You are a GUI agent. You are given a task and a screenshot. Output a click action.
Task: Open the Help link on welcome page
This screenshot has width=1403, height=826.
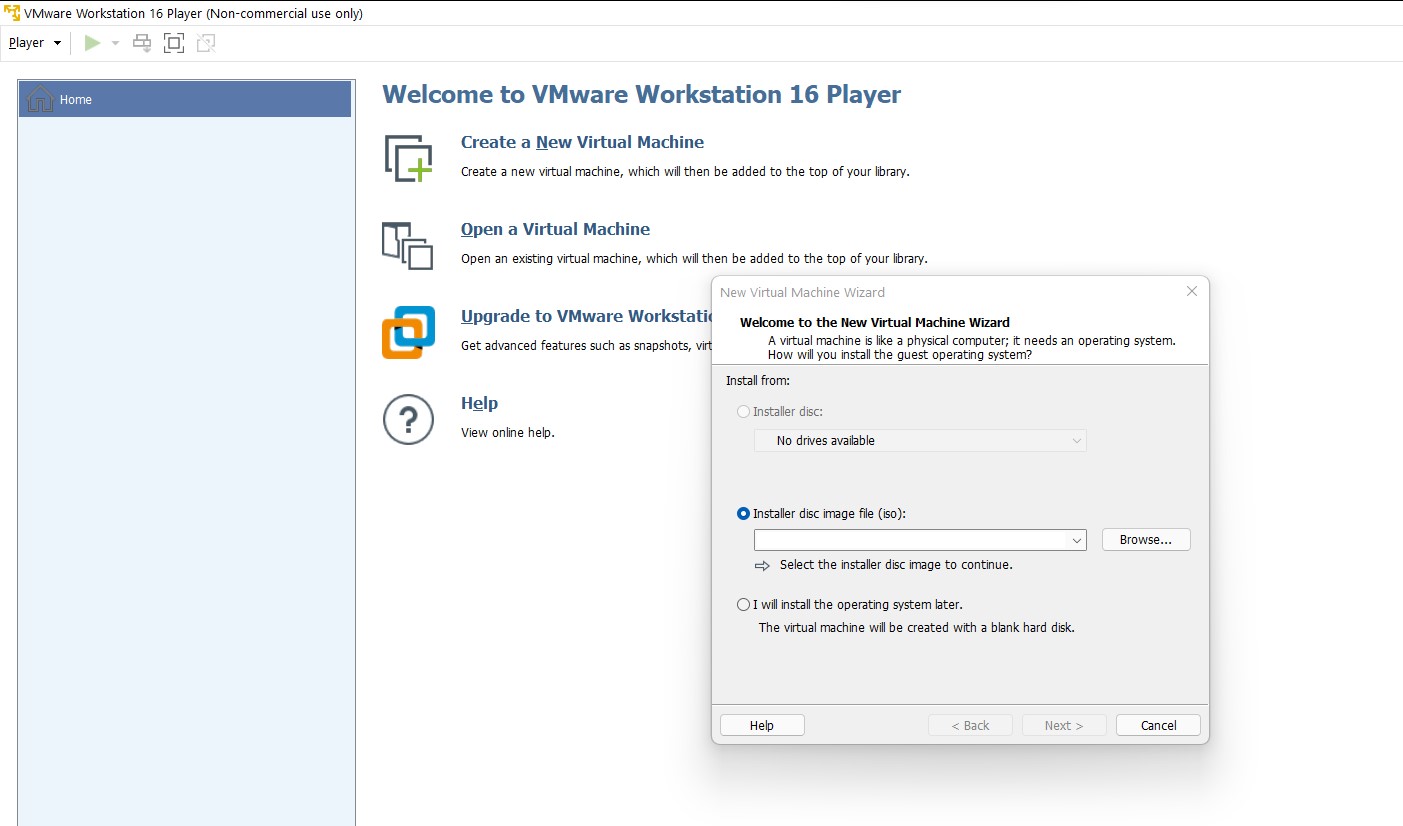pyautogui.click(x=479, y=403)
